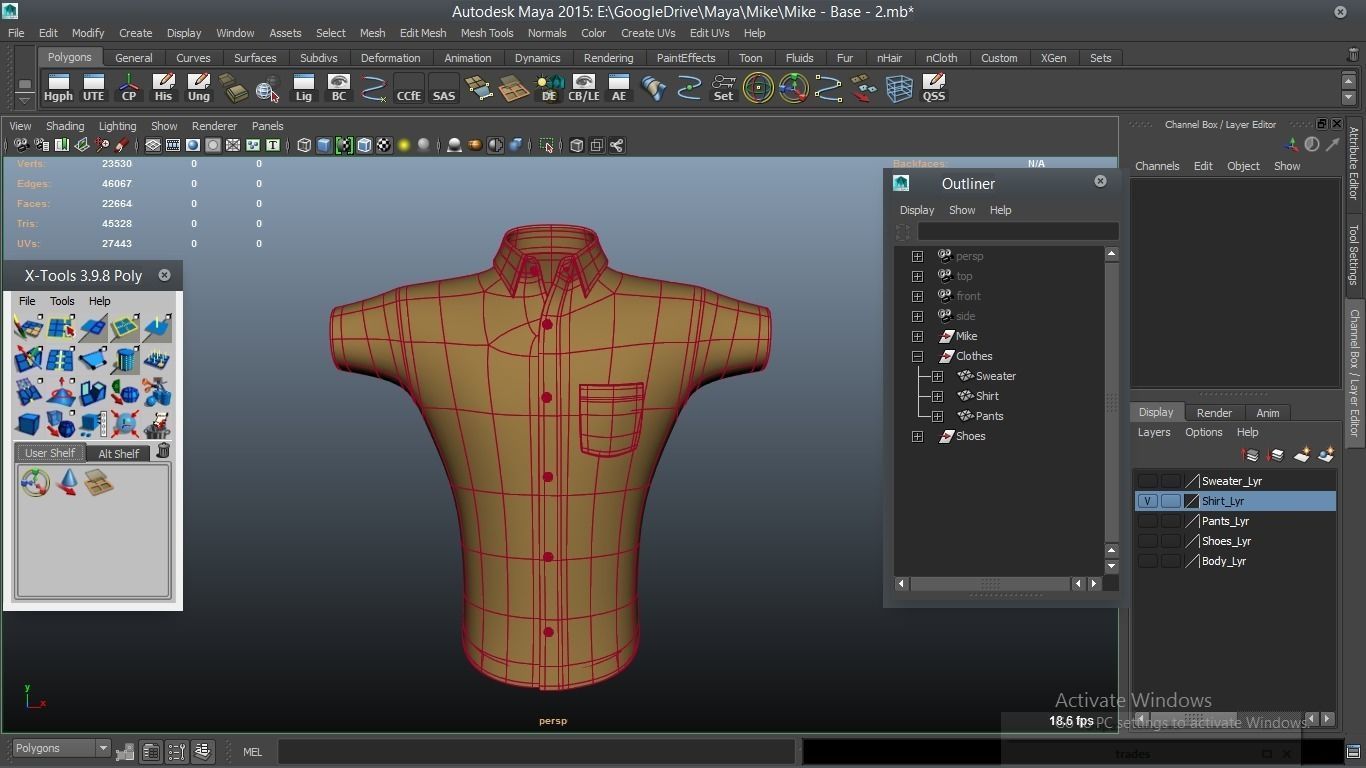Viewport: 1366px width, 768px height.
Task: Click the MEL command line input
Action: click(537, 752)
